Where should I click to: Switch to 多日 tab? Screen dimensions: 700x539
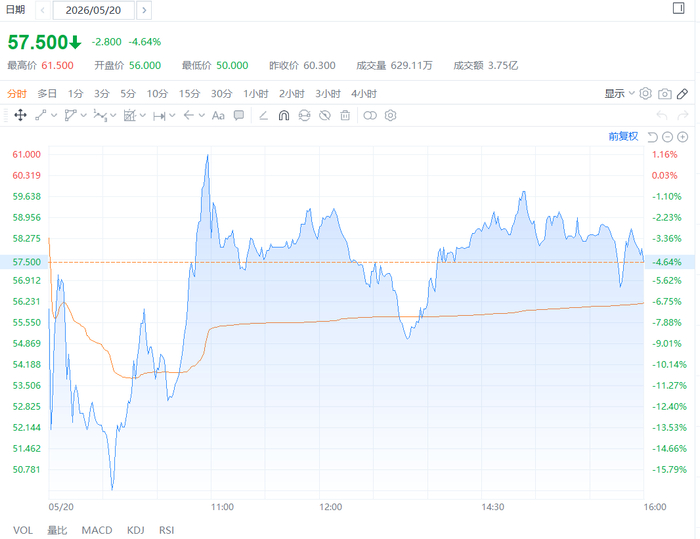click(x=47, y=94)
